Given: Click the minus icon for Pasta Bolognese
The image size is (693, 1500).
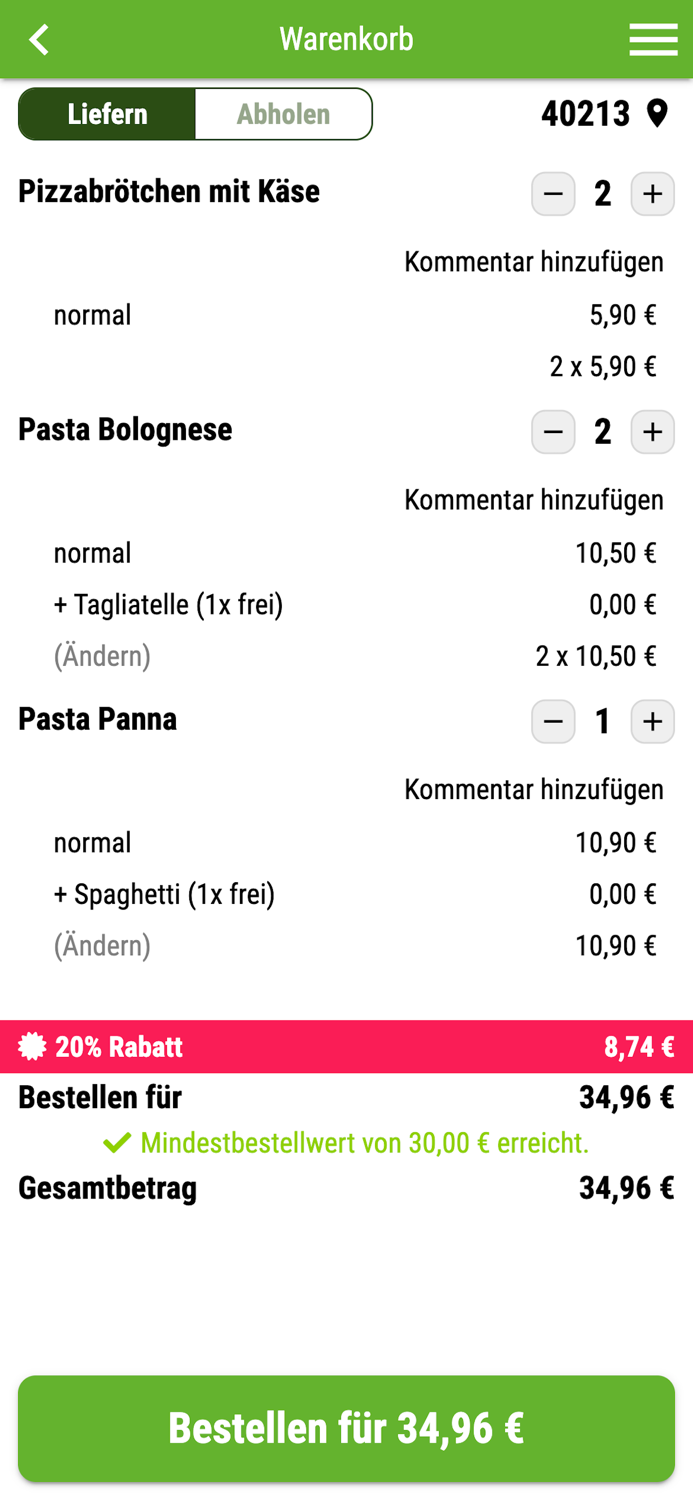Looking at the screenshot, I should 553,432.
